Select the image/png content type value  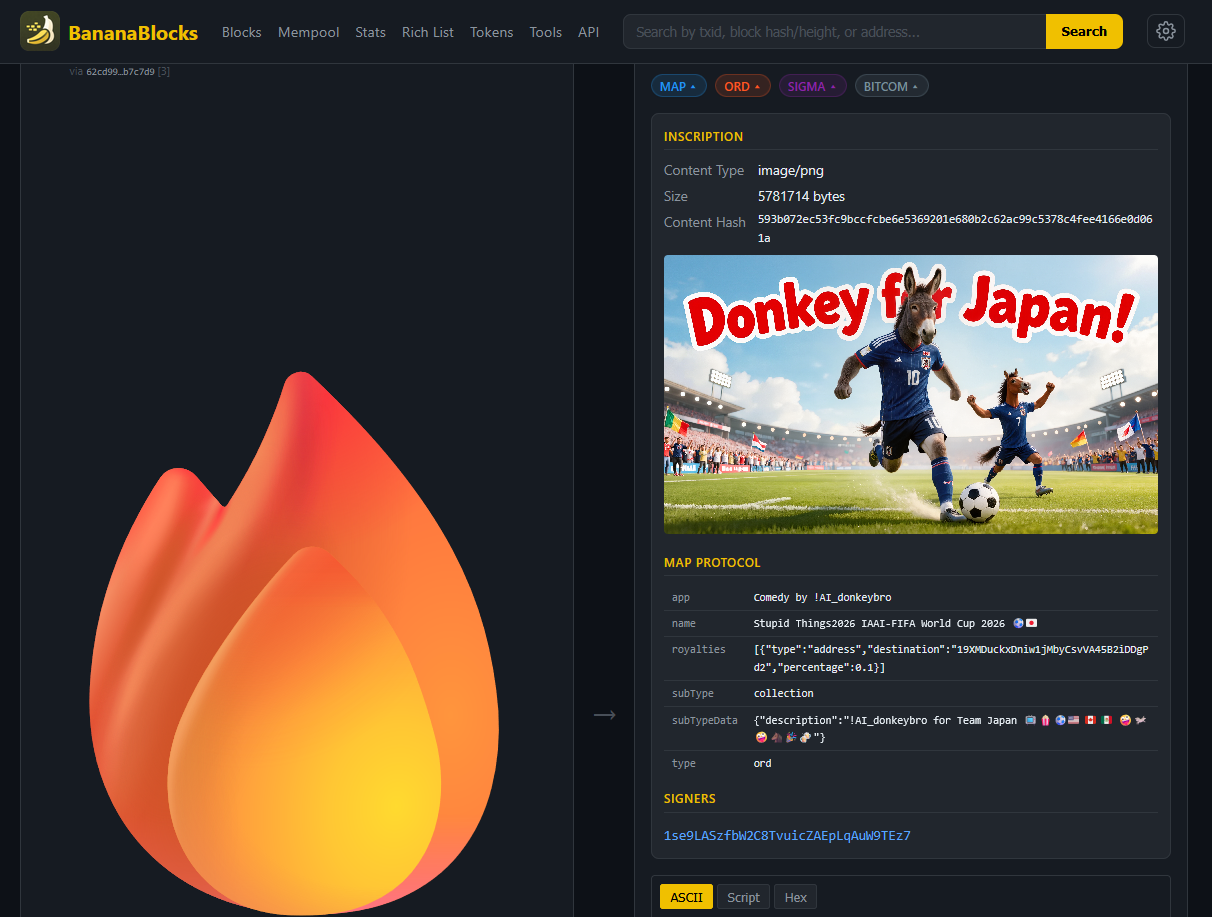[x=791, y=170]
